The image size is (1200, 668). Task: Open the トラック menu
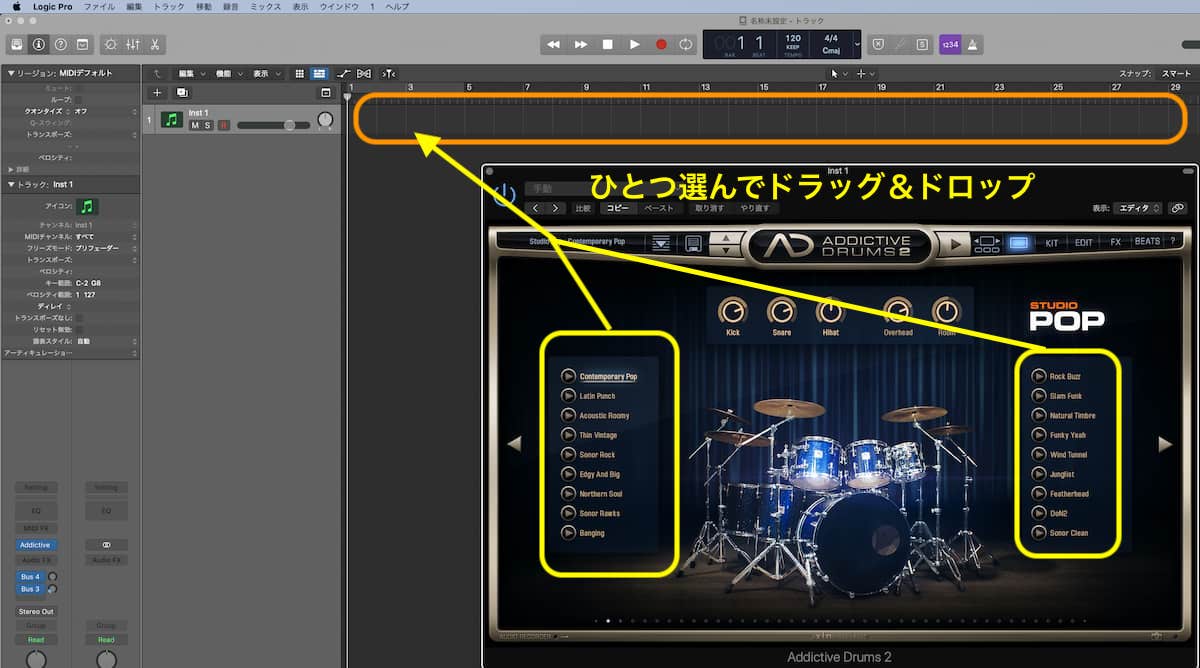tap(169, 6)
